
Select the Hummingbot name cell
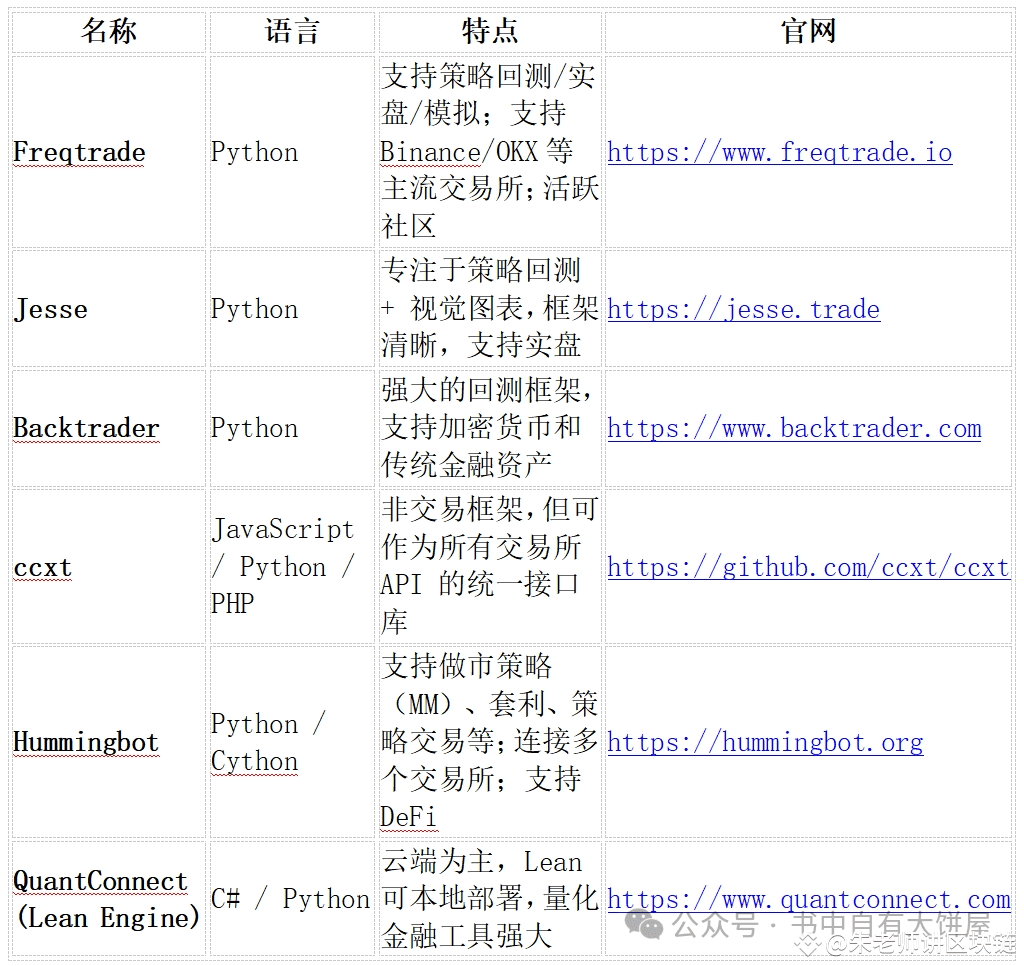coord(86,743)
